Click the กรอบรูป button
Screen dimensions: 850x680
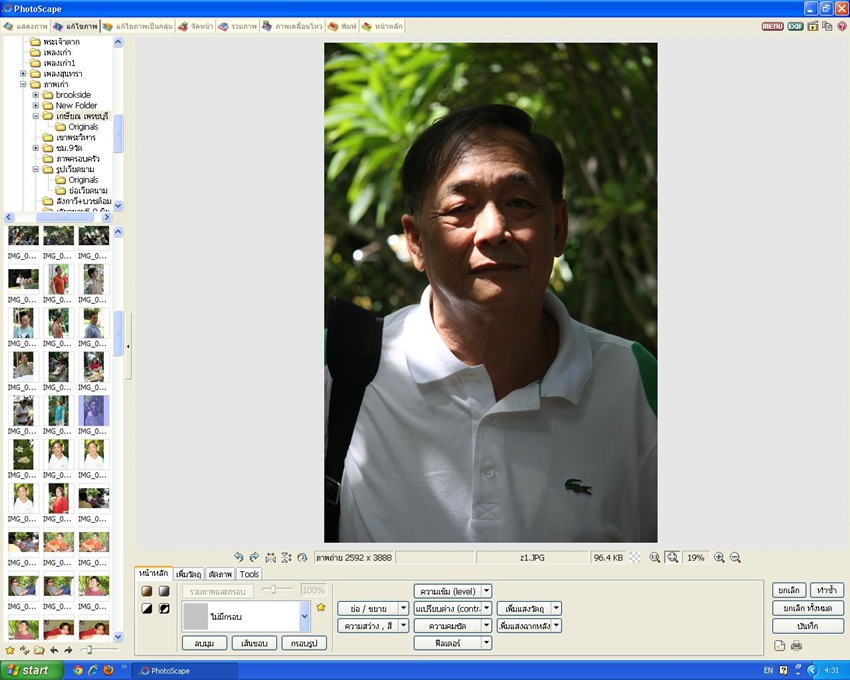tap(304, 643)
